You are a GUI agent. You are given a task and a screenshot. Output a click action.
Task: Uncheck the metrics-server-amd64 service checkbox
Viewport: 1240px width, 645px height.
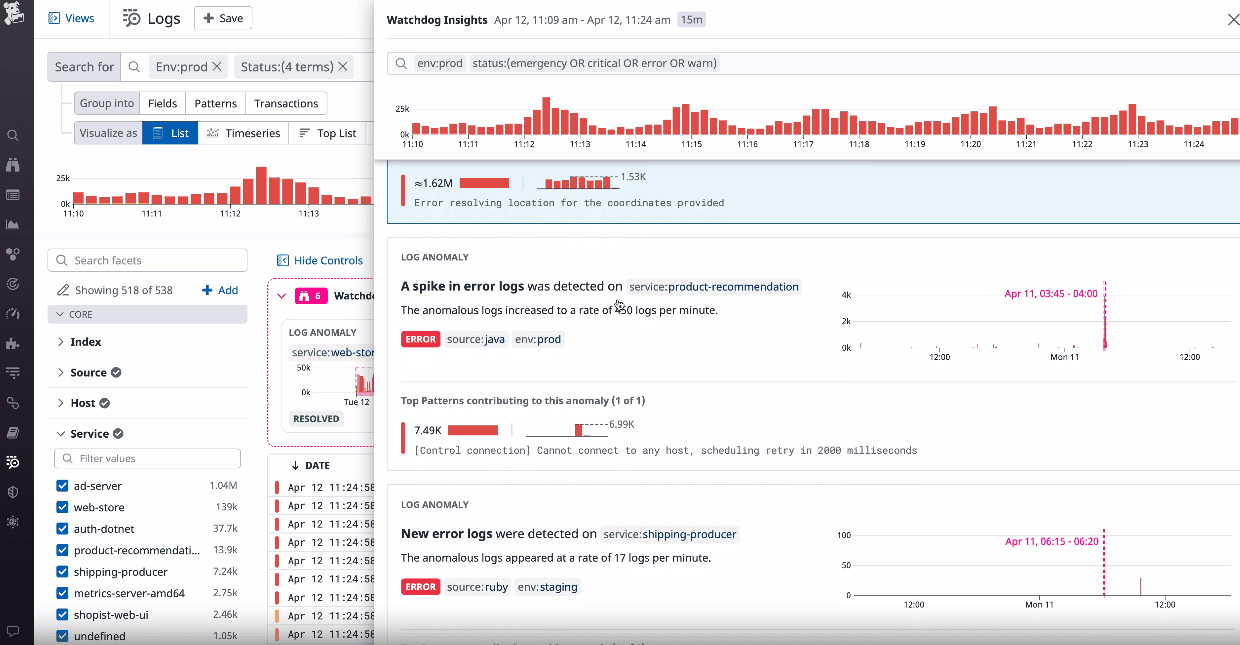point(62,593)
